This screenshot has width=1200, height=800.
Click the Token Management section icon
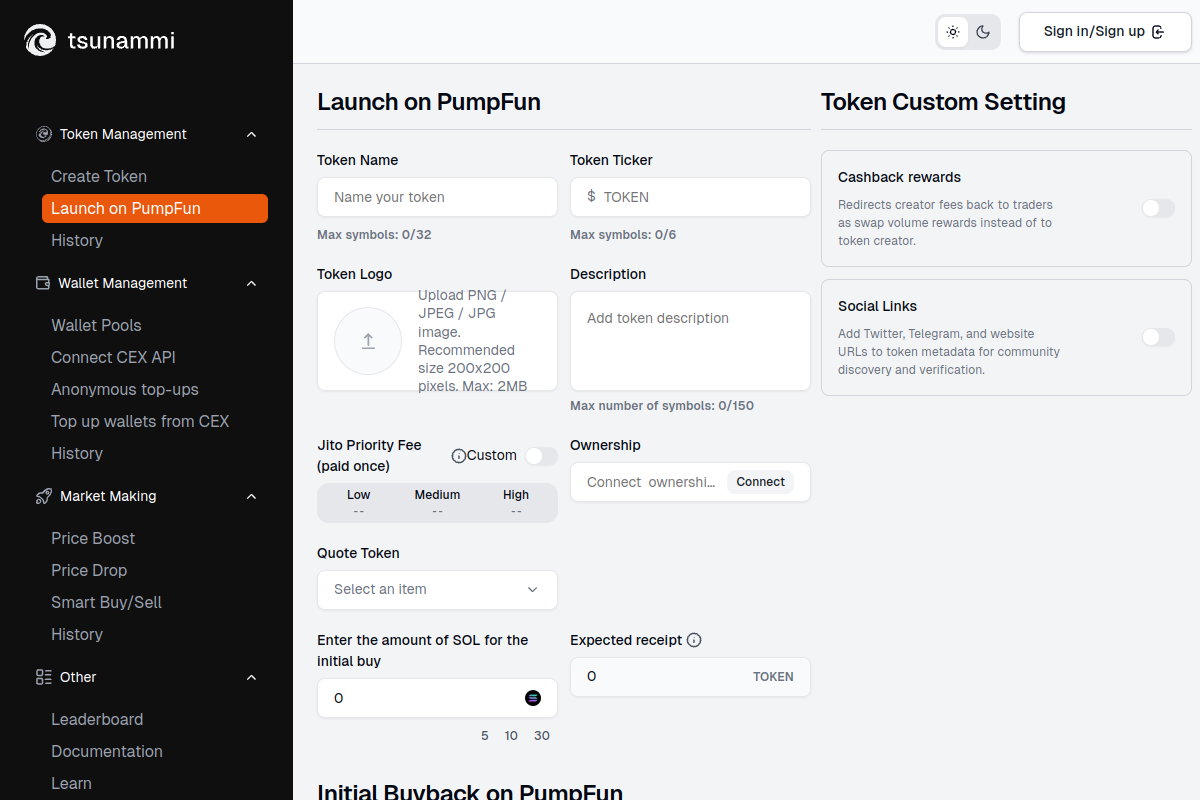tap(43, 134)
